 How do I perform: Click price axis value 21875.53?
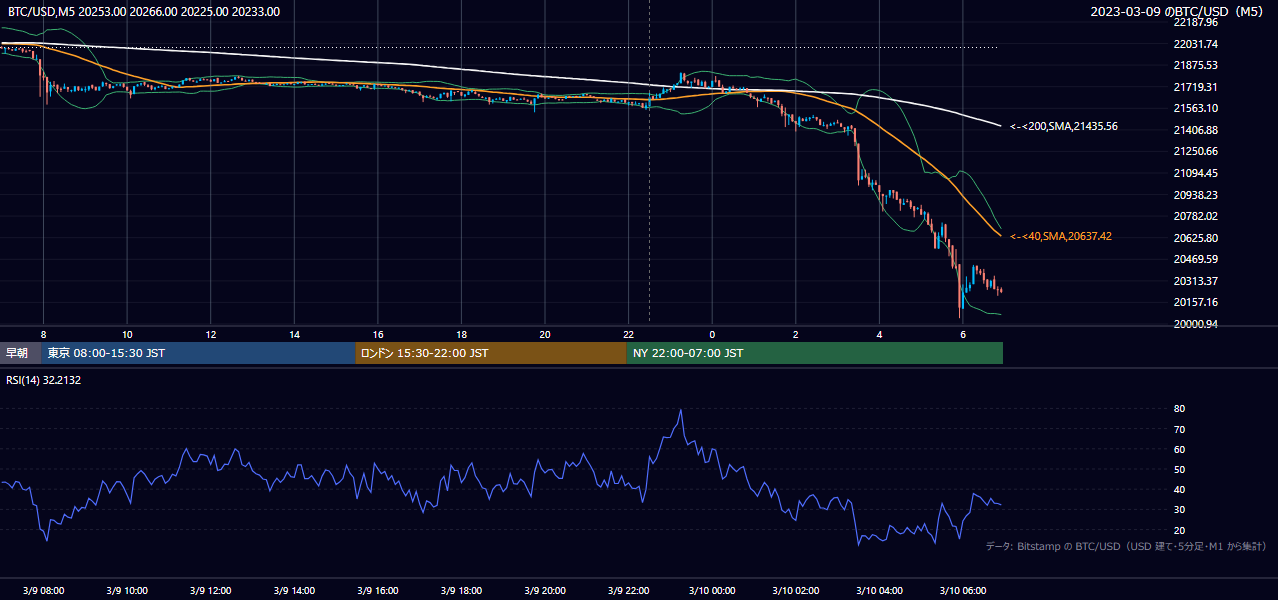point(1195,65)
